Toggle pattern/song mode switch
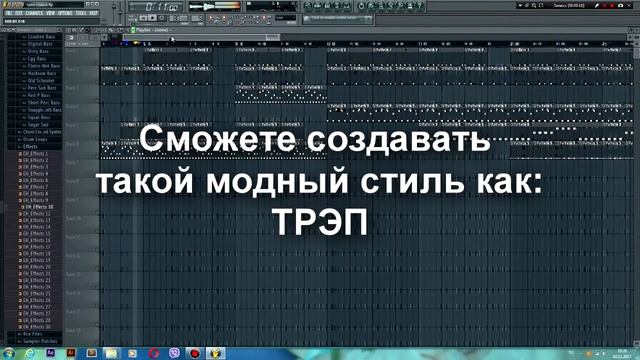The image size is (640, 360). [x=132, y=18]
